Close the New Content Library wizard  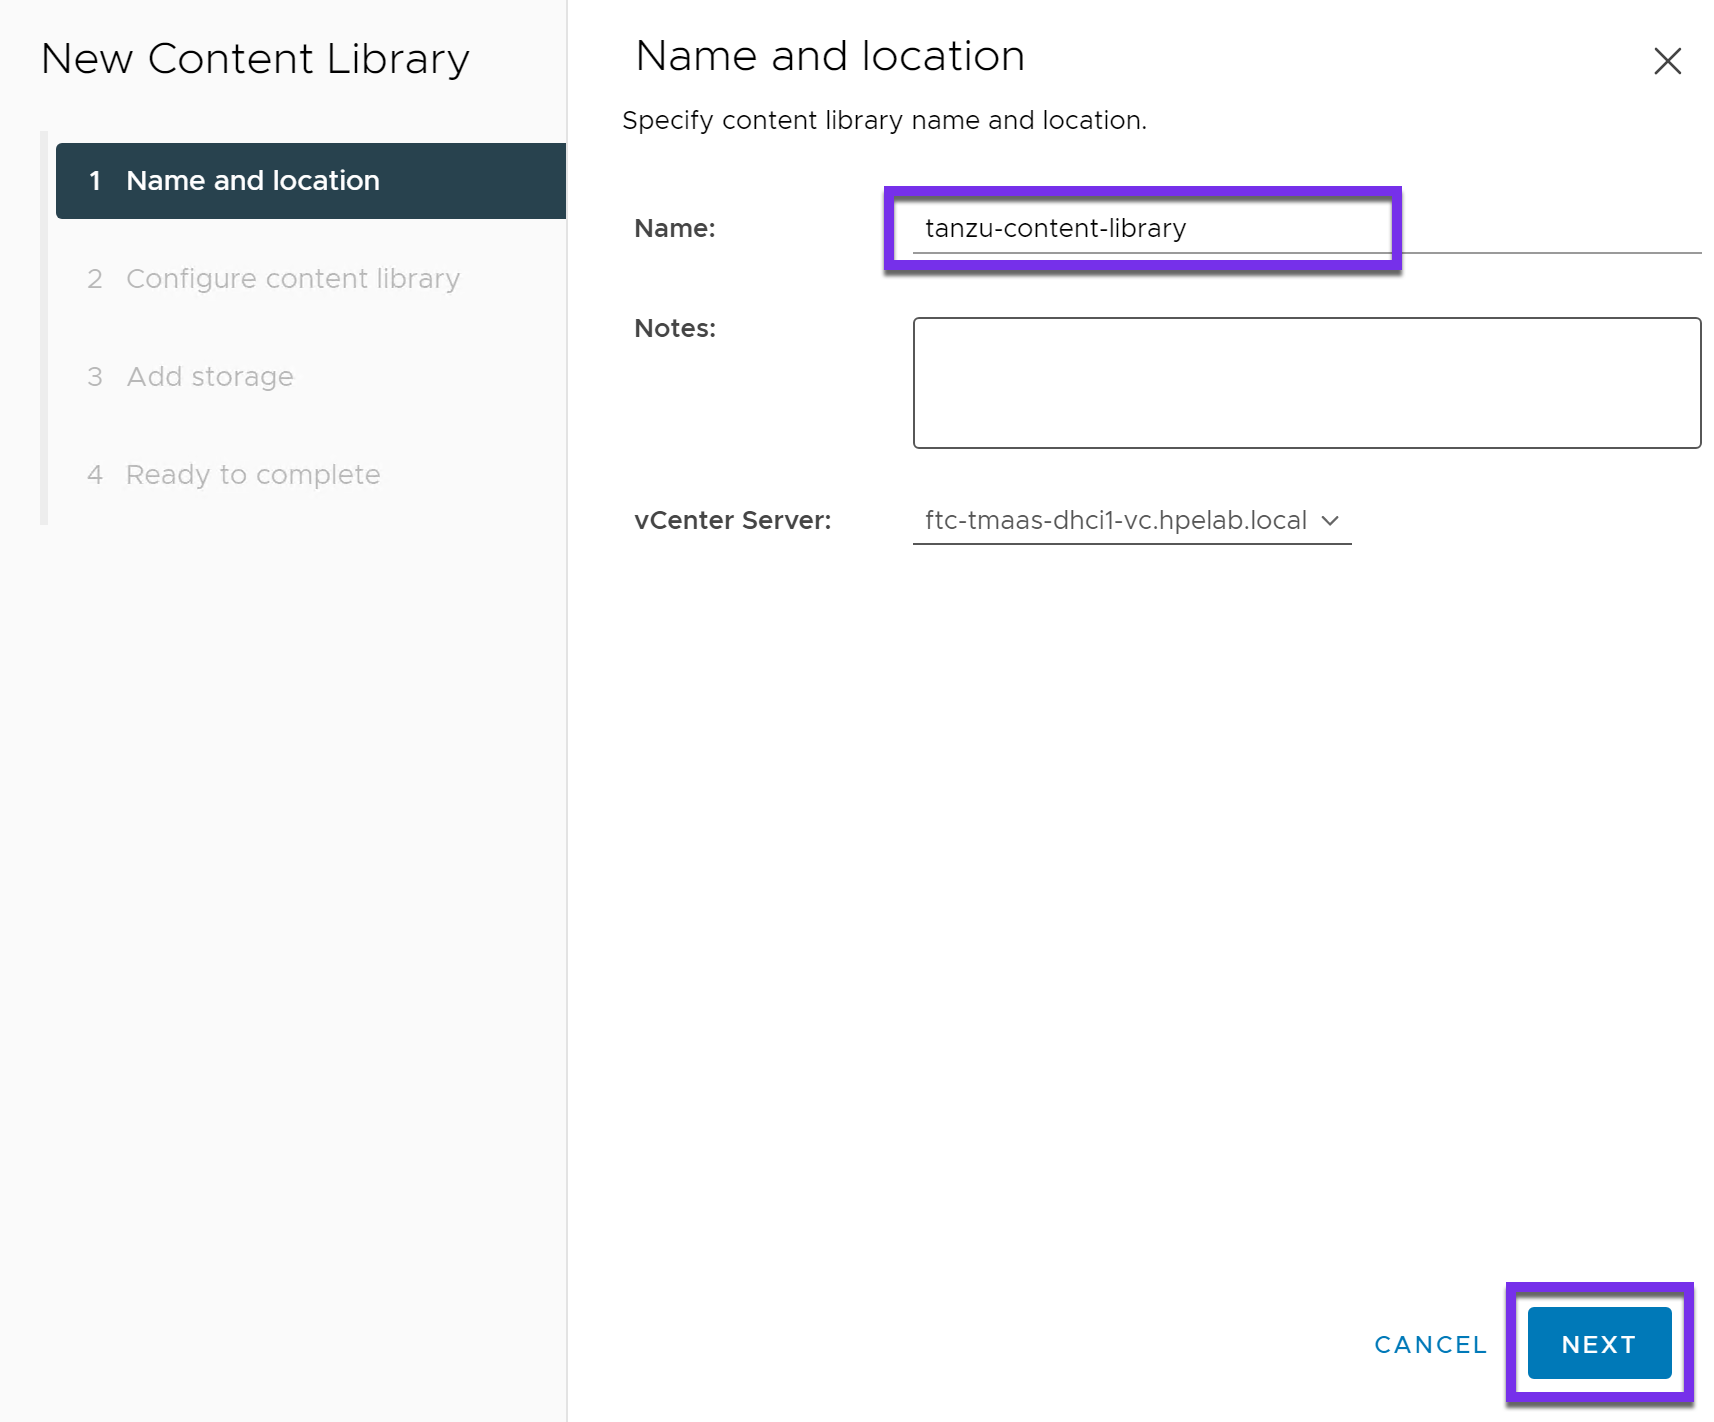point(1667,62)
